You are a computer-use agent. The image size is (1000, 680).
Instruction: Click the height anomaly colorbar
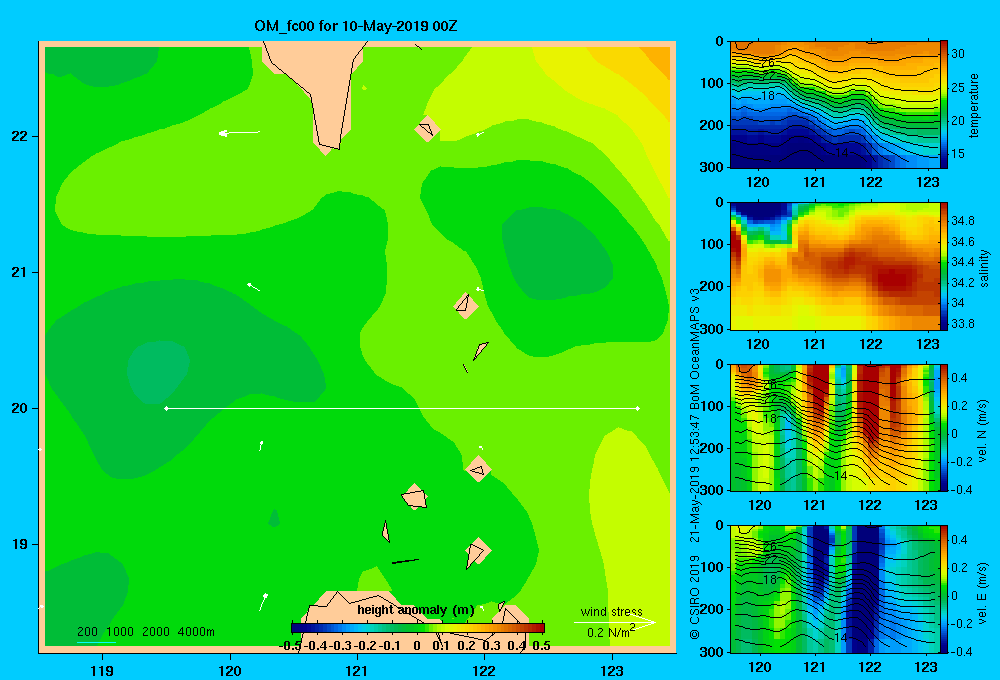pos(418,628)
